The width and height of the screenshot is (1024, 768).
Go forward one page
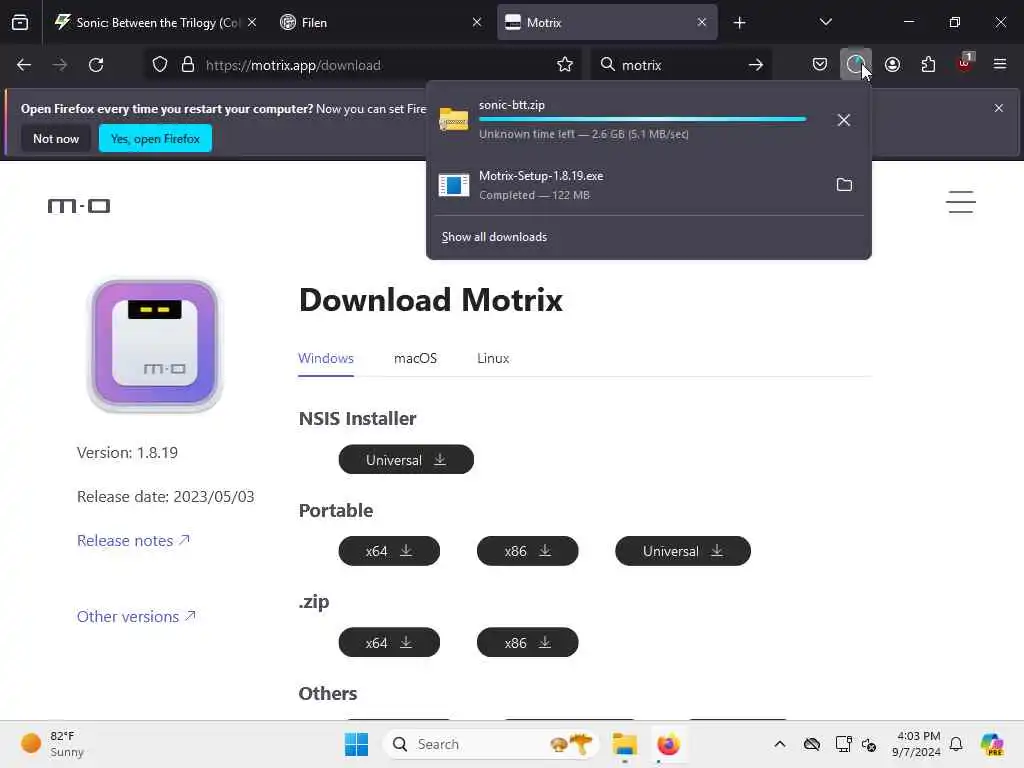59,65
